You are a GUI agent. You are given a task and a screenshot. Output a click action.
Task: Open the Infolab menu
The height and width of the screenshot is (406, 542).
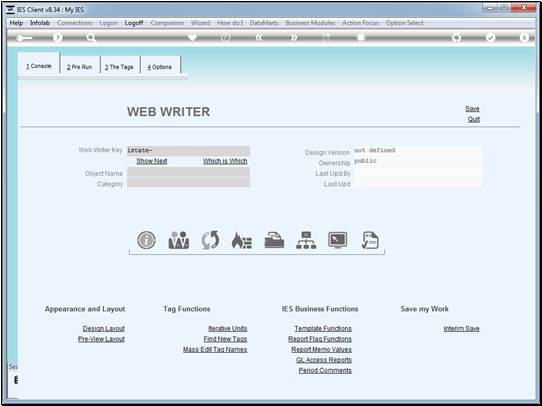point(40,23)
